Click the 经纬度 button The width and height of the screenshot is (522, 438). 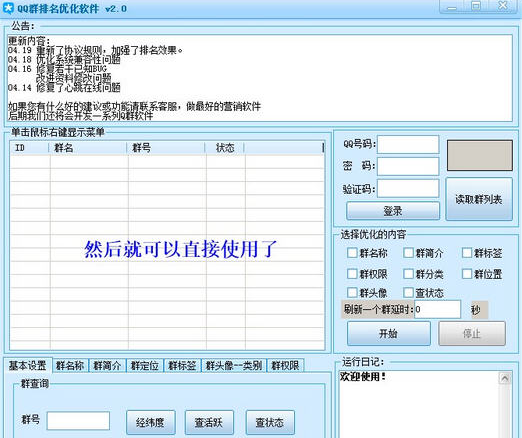tap(150, 422)
